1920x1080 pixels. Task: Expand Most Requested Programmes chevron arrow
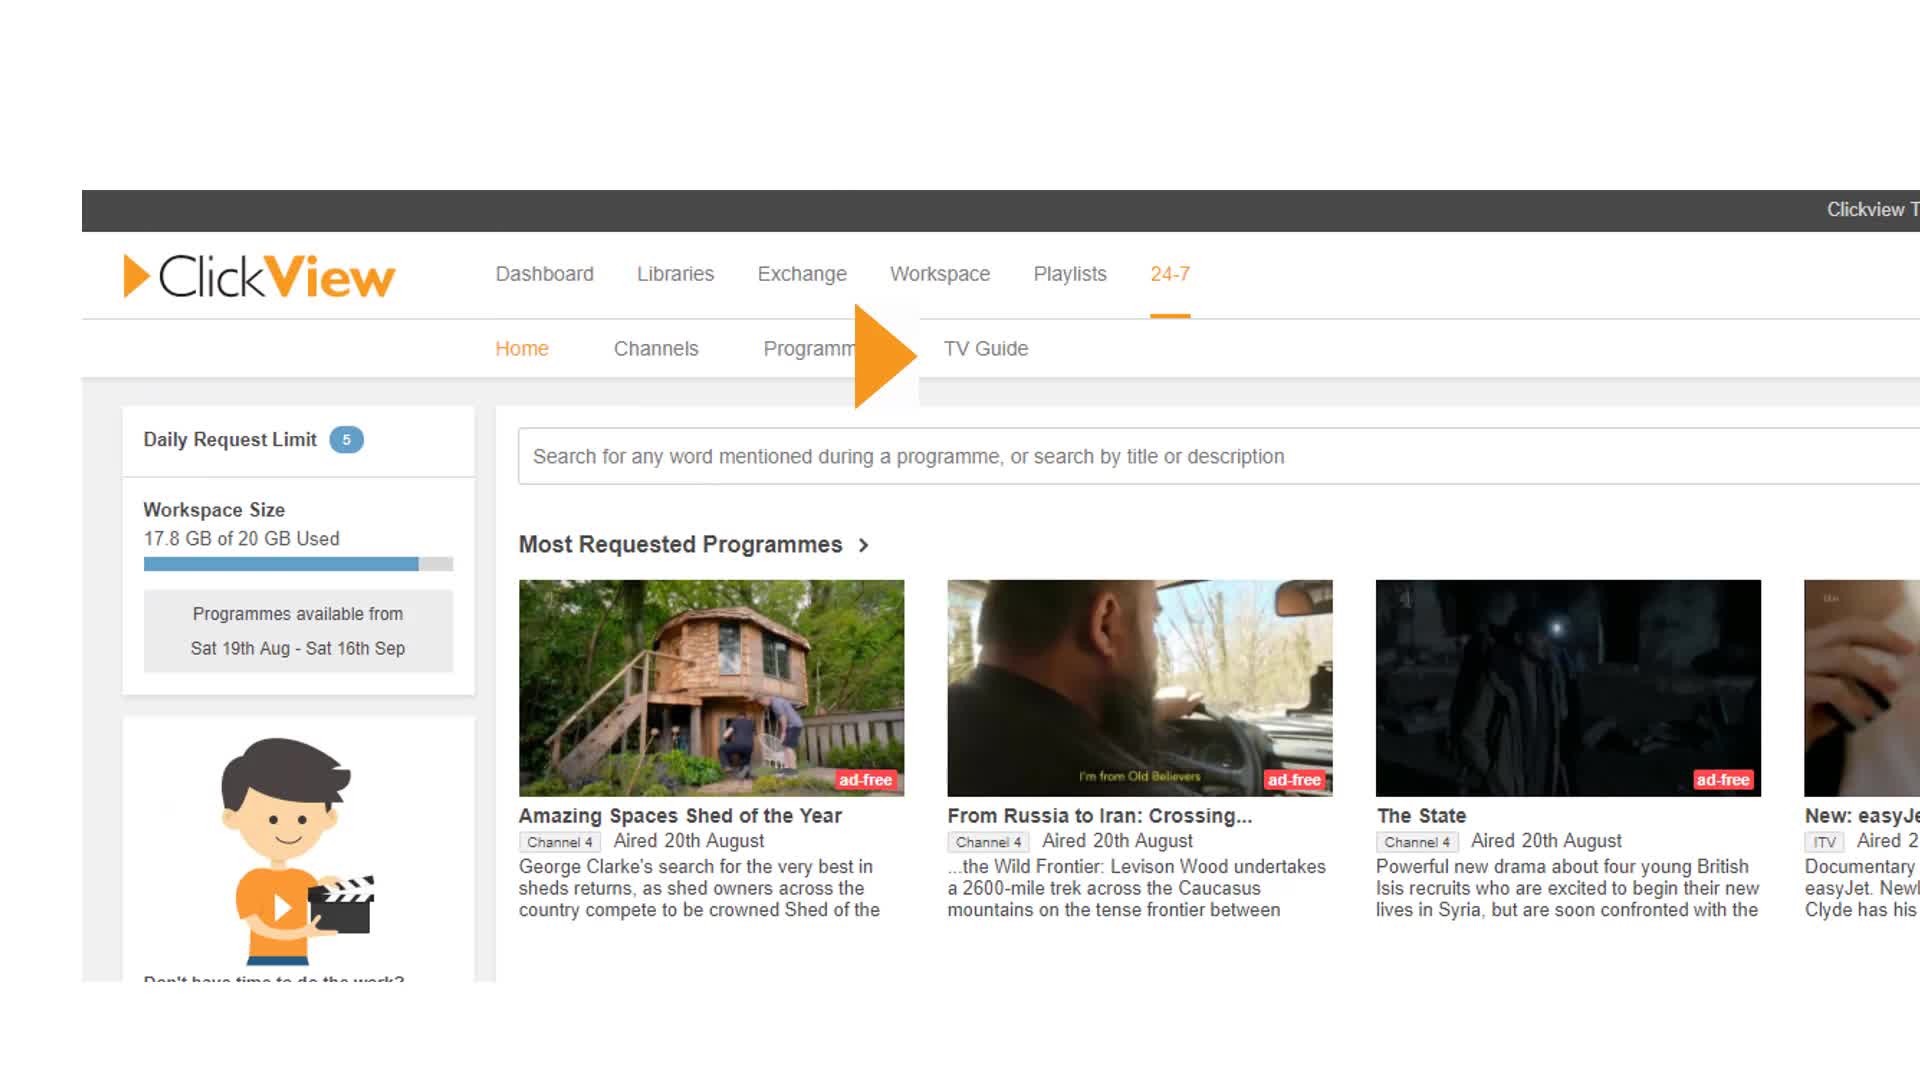[864, 545]
